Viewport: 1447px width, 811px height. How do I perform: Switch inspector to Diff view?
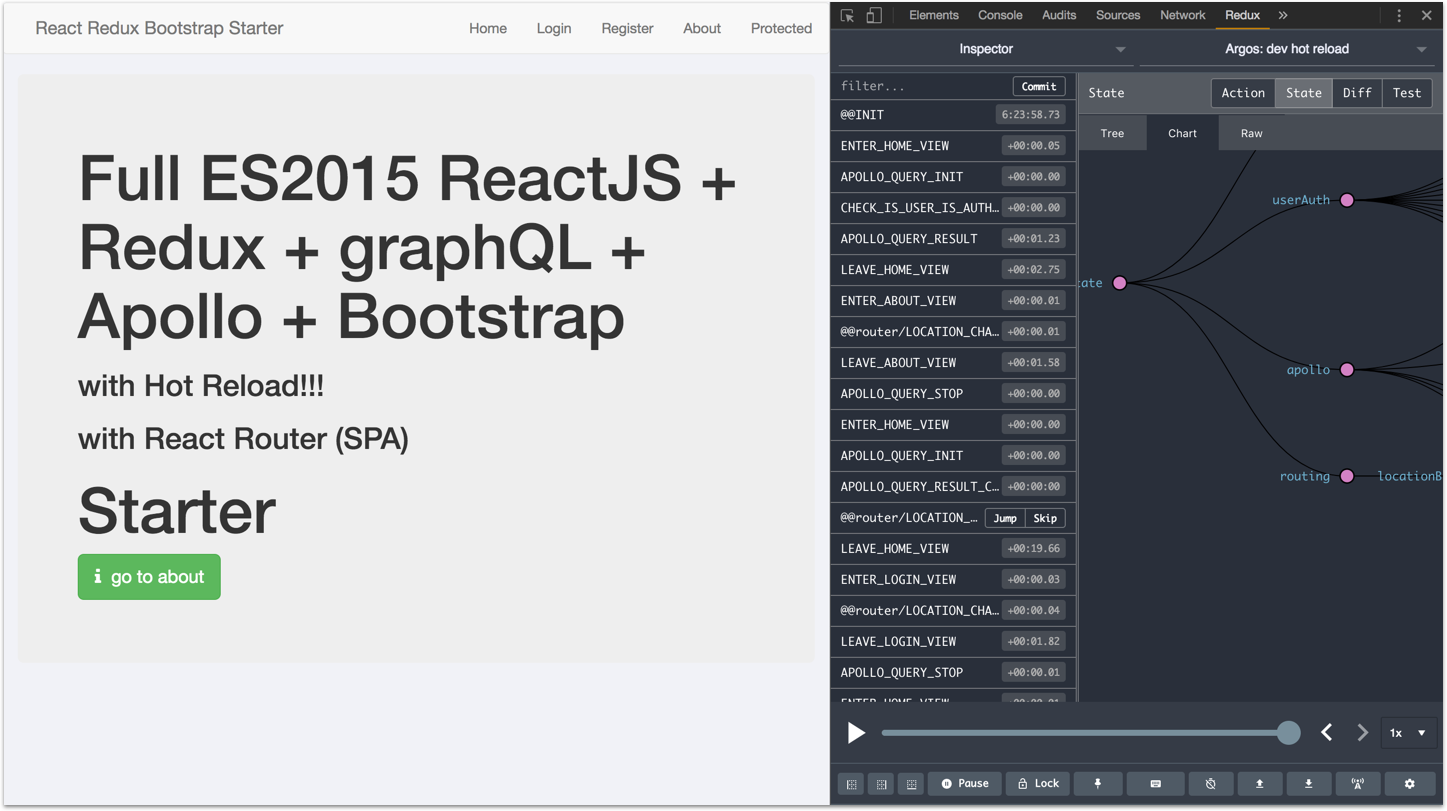point(1357,93)
